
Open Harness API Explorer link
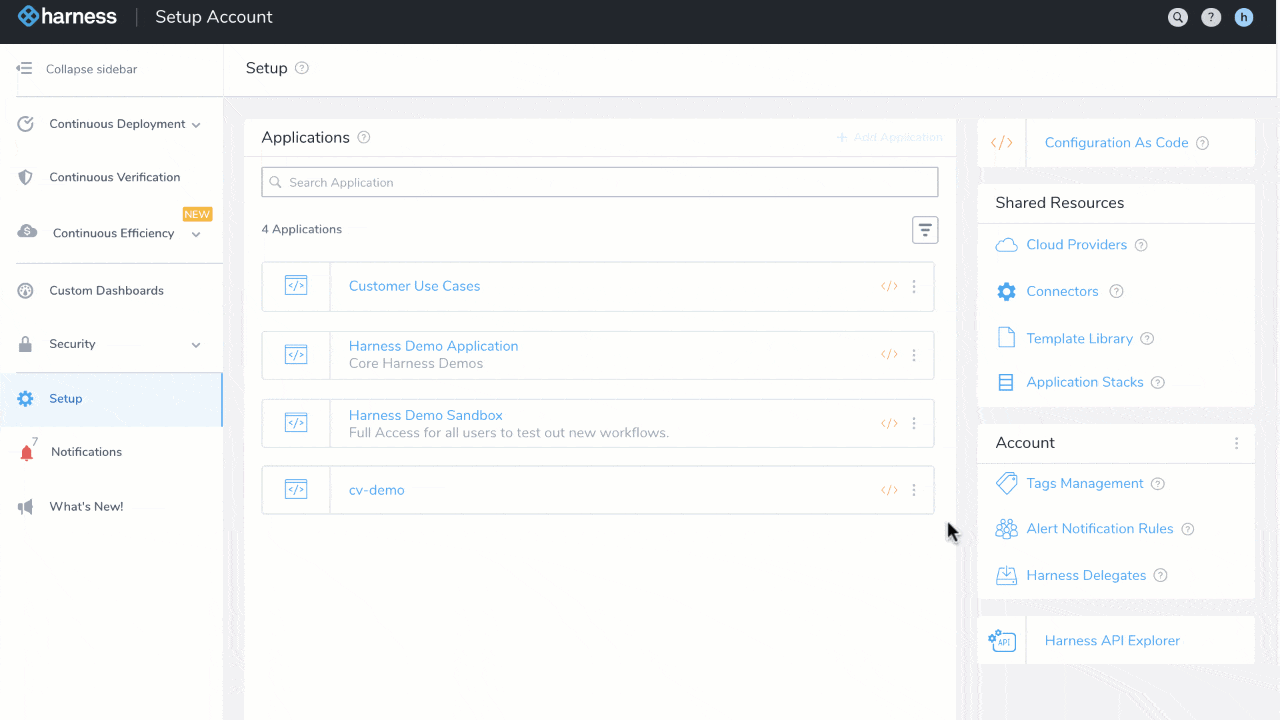1112,641
